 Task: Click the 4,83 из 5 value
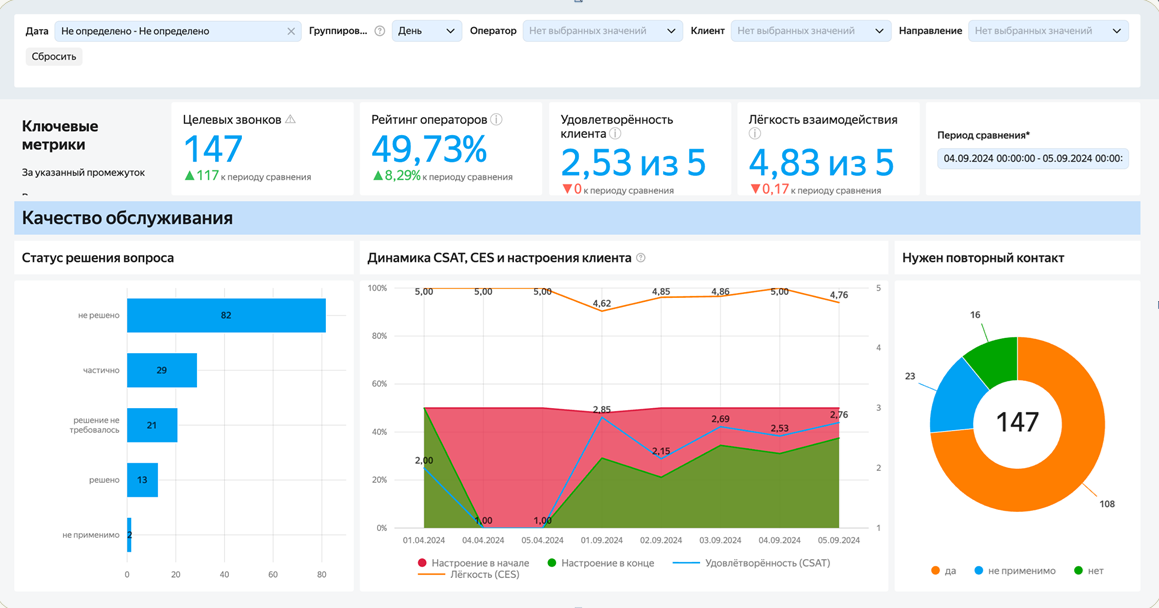[x=821, y=163]
